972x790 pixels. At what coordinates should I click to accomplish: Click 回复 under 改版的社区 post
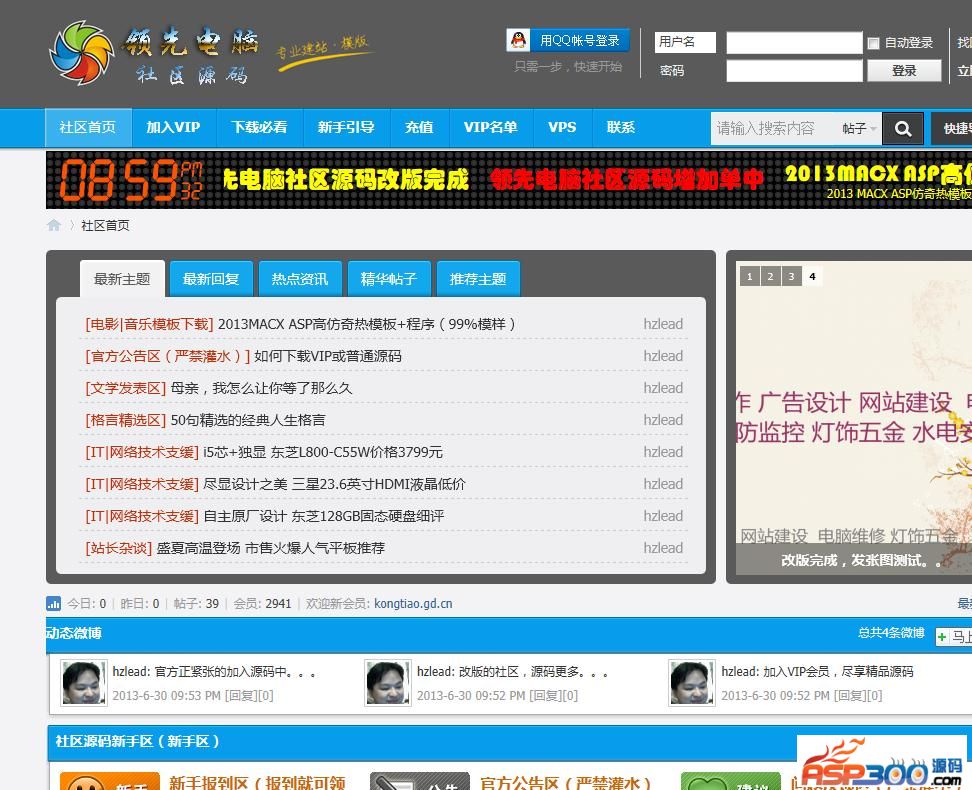(545, 696)
